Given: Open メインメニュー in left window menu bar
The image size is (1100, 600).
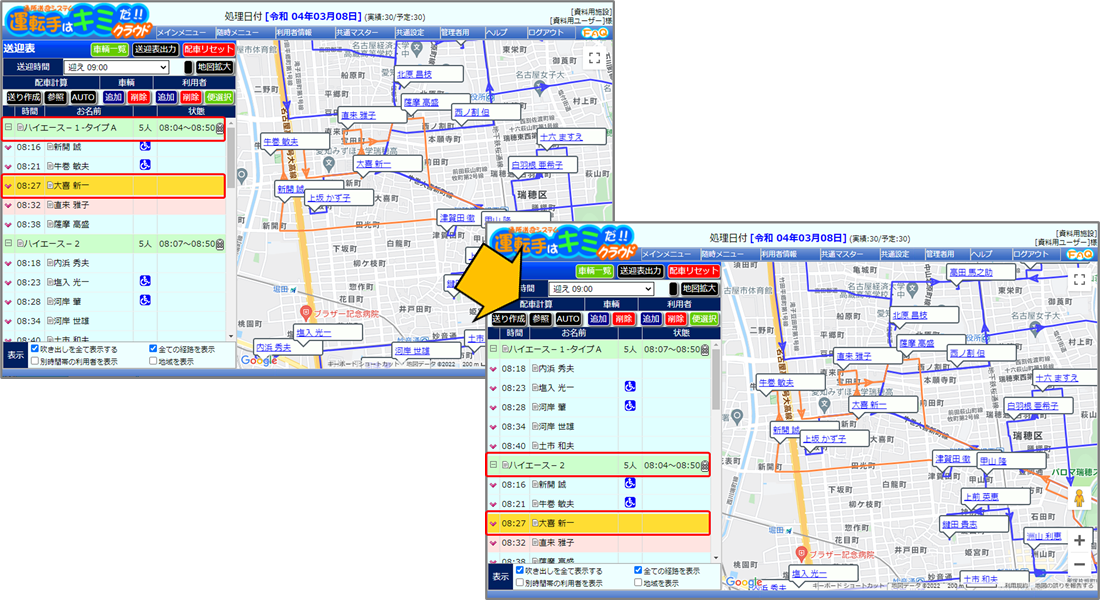Looking at the screenshot, I should click(181, 32).
